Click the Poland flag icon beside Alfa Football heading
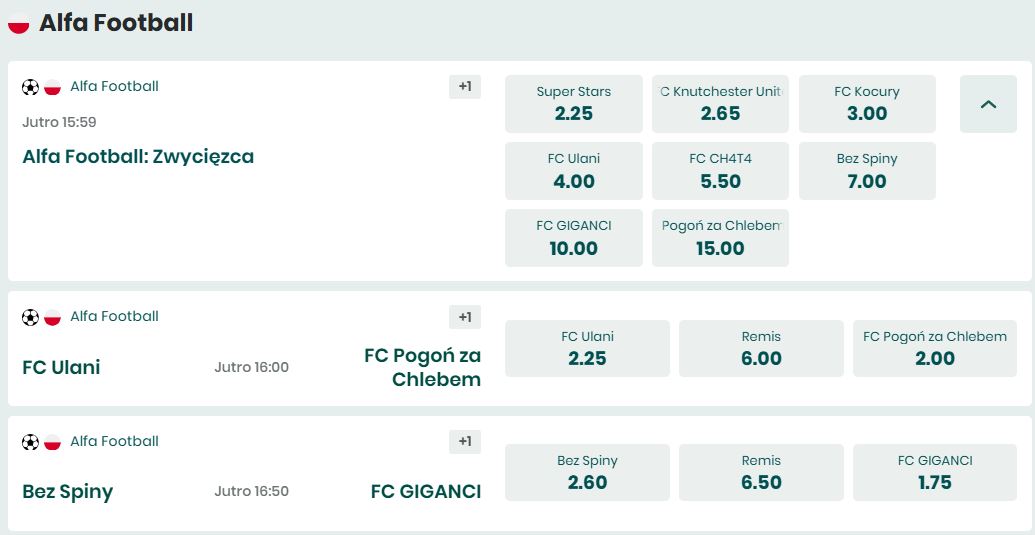The image size is (1035, 535). point(19,23)
